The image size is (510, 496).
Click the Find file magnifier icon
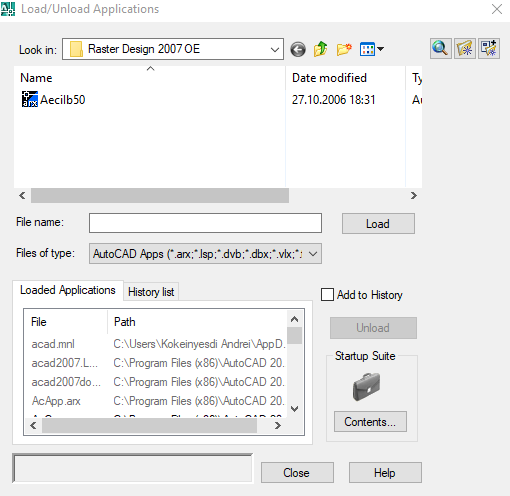[x=440, y=49]
